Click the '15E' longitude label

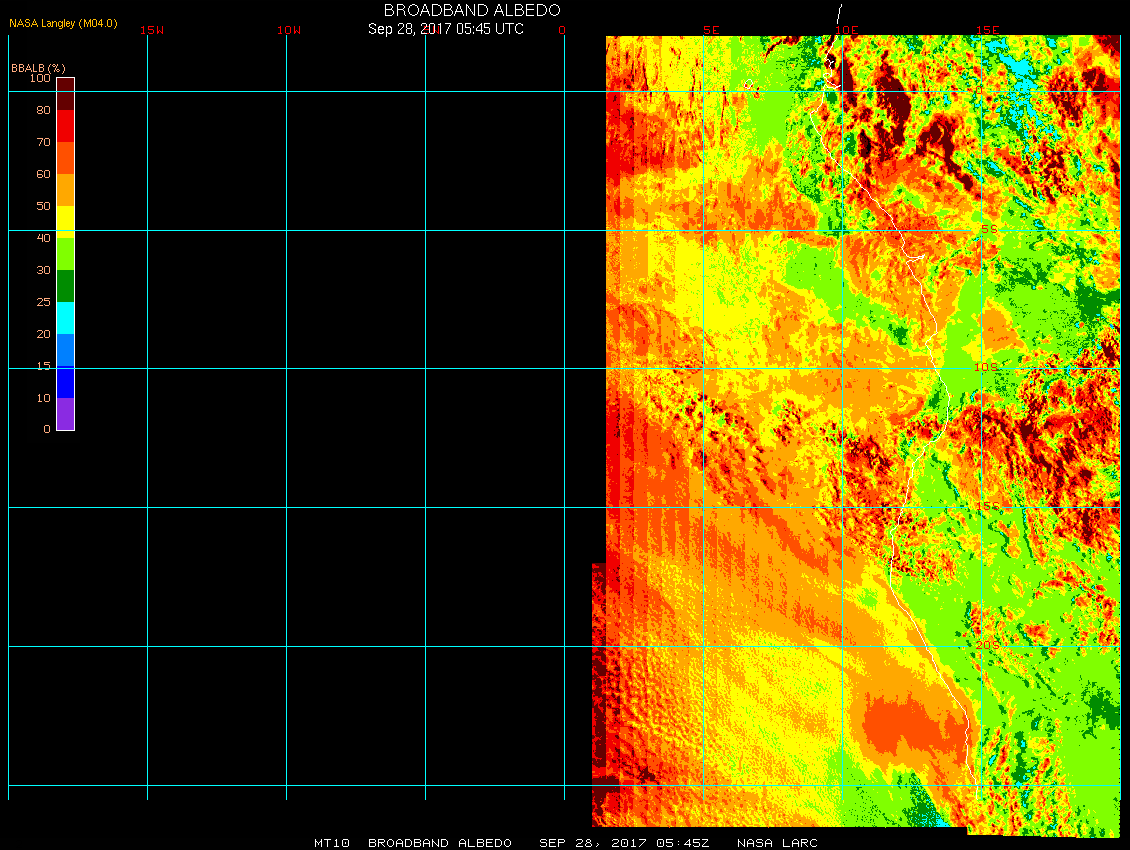(x=987, y=30)
